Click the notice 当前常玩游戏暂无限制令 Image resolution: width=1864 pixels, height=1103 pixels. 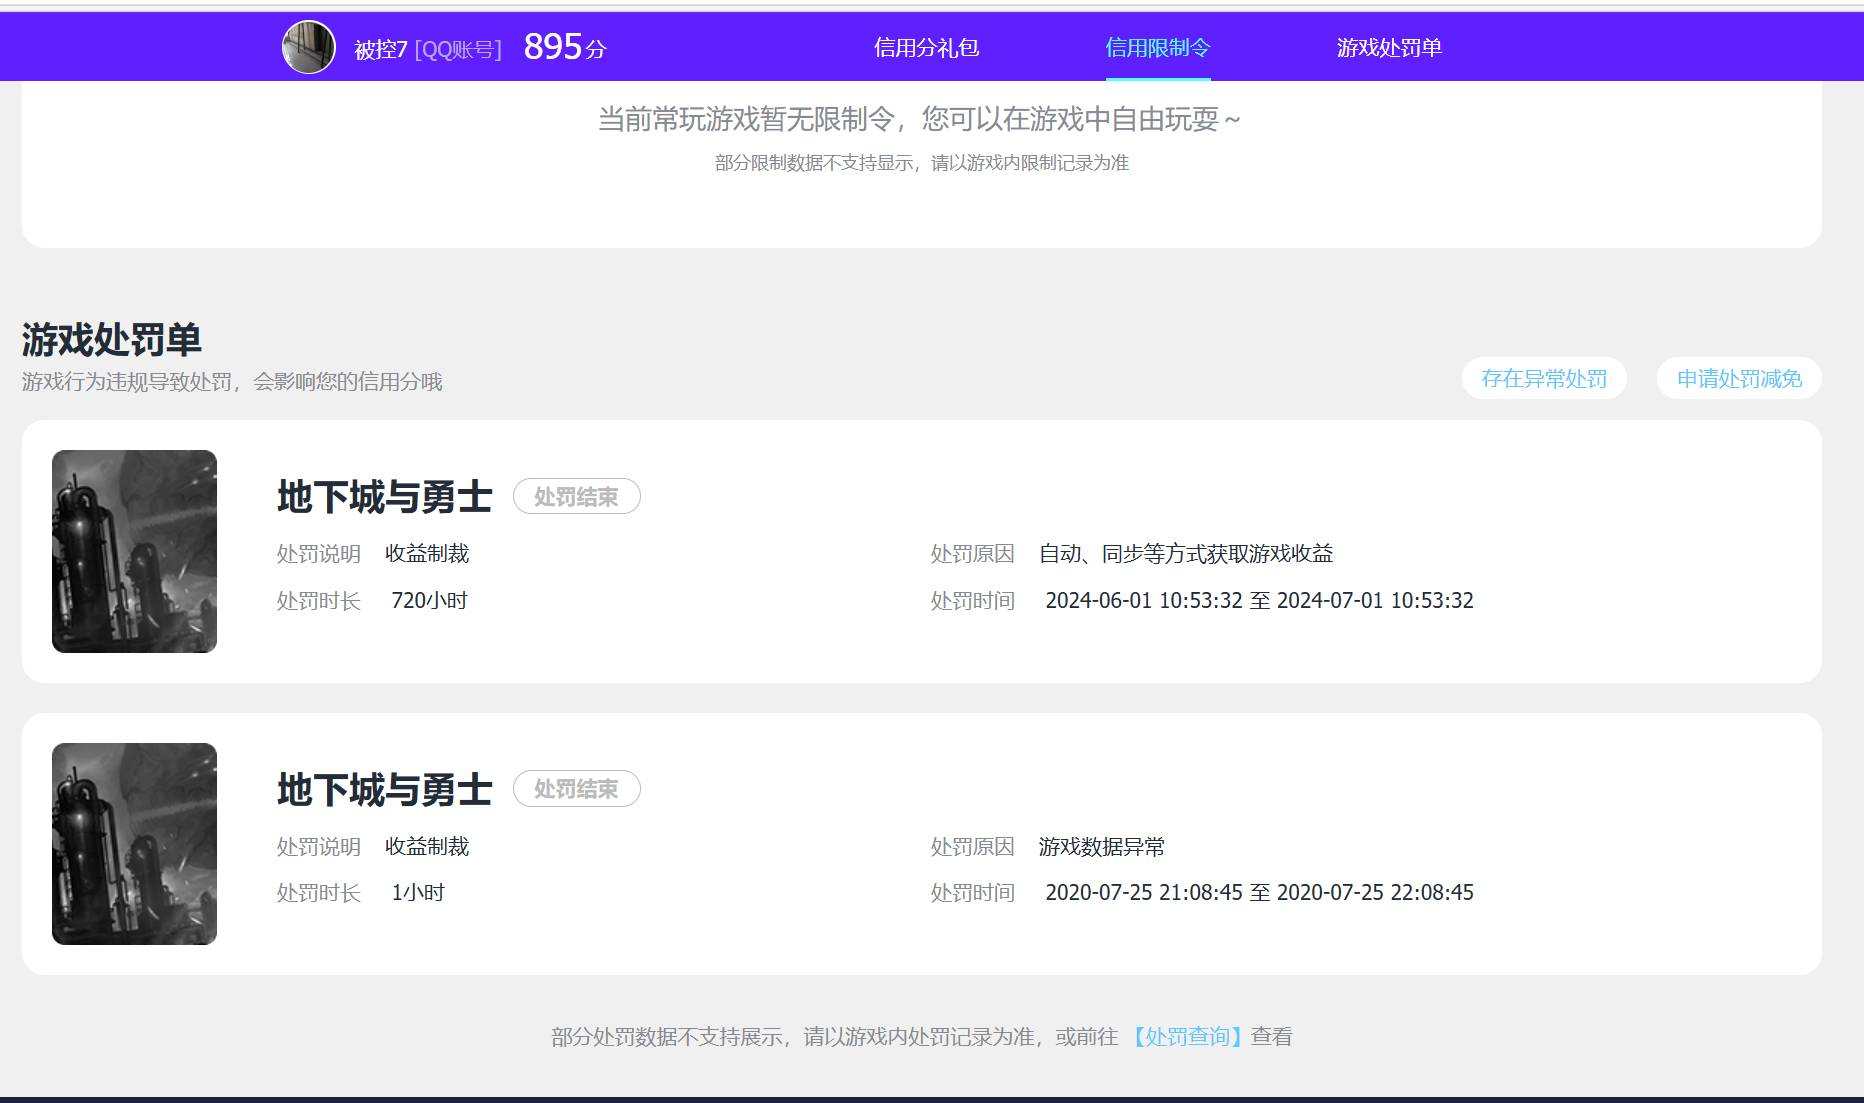[920, 120]
